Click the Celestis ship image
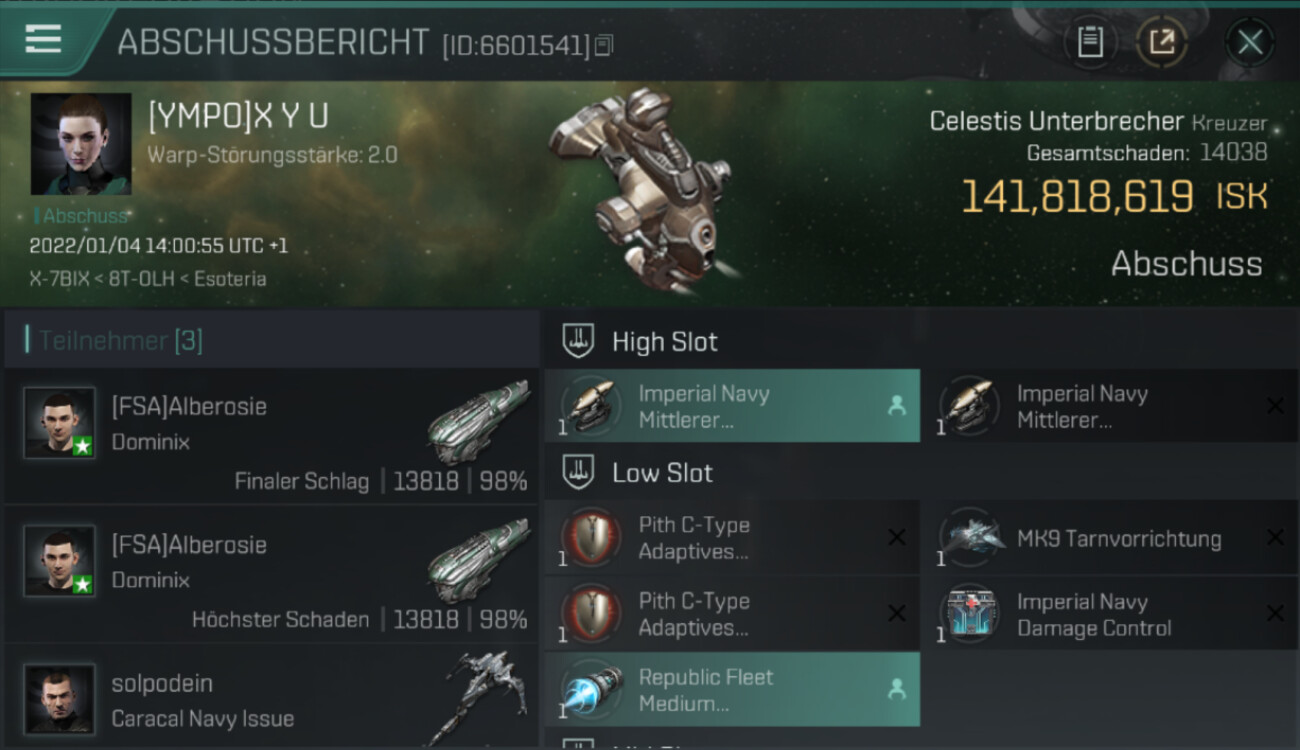1300x750 pixels. click(640, 190)
